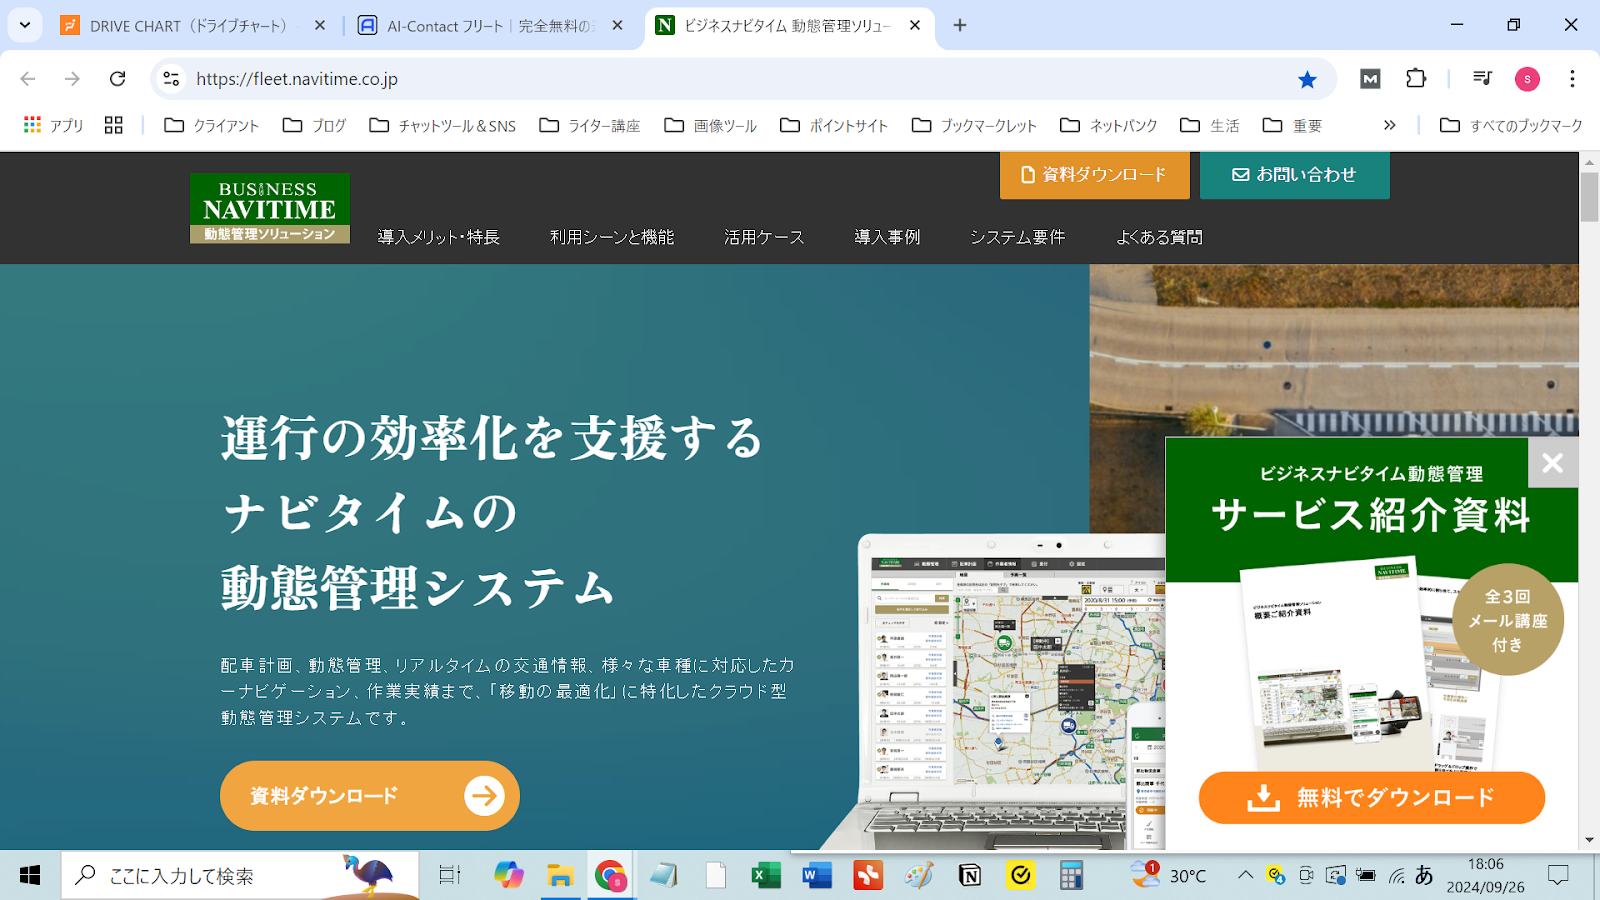The width and height of the screenshot is (1600, 900).
Task: Click the BUSINESS NAVITIME logo
Action: 270,208
